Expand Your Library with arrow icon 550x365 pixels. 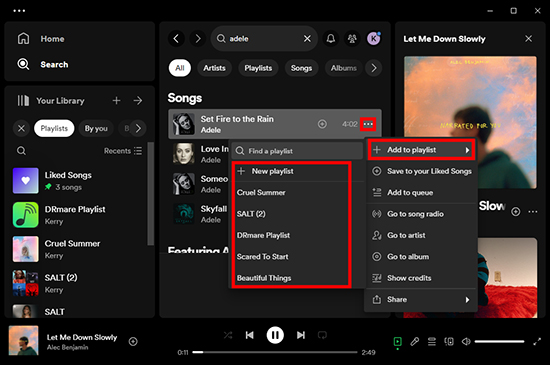(138, 101)
